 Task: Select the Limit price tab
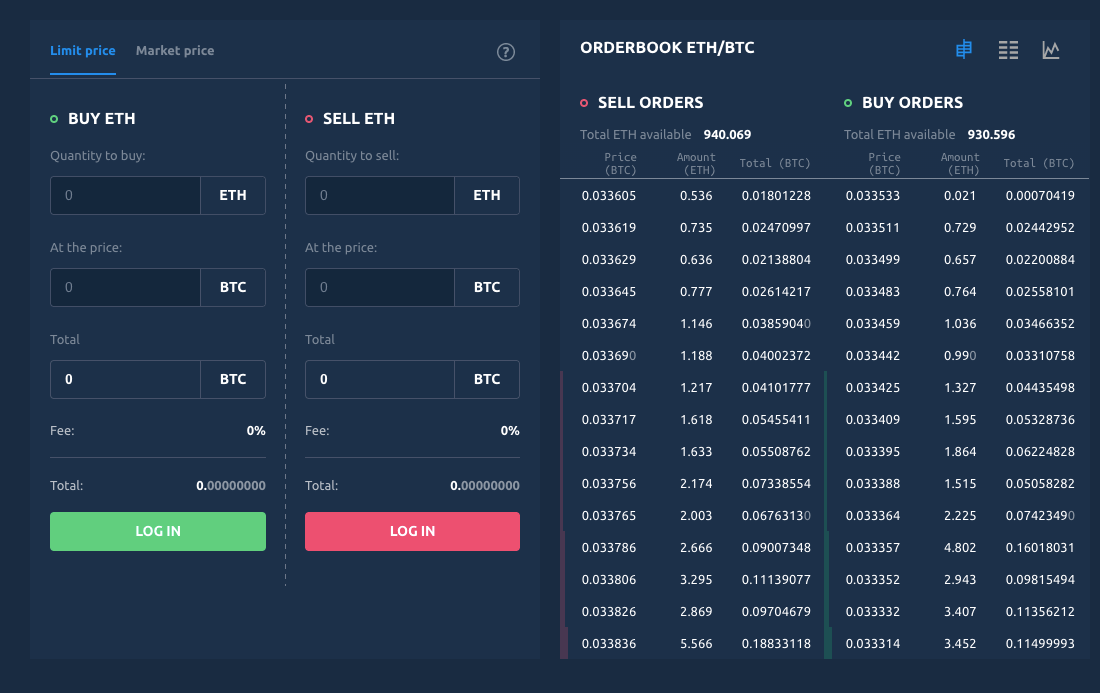click(x=83, y=51)
